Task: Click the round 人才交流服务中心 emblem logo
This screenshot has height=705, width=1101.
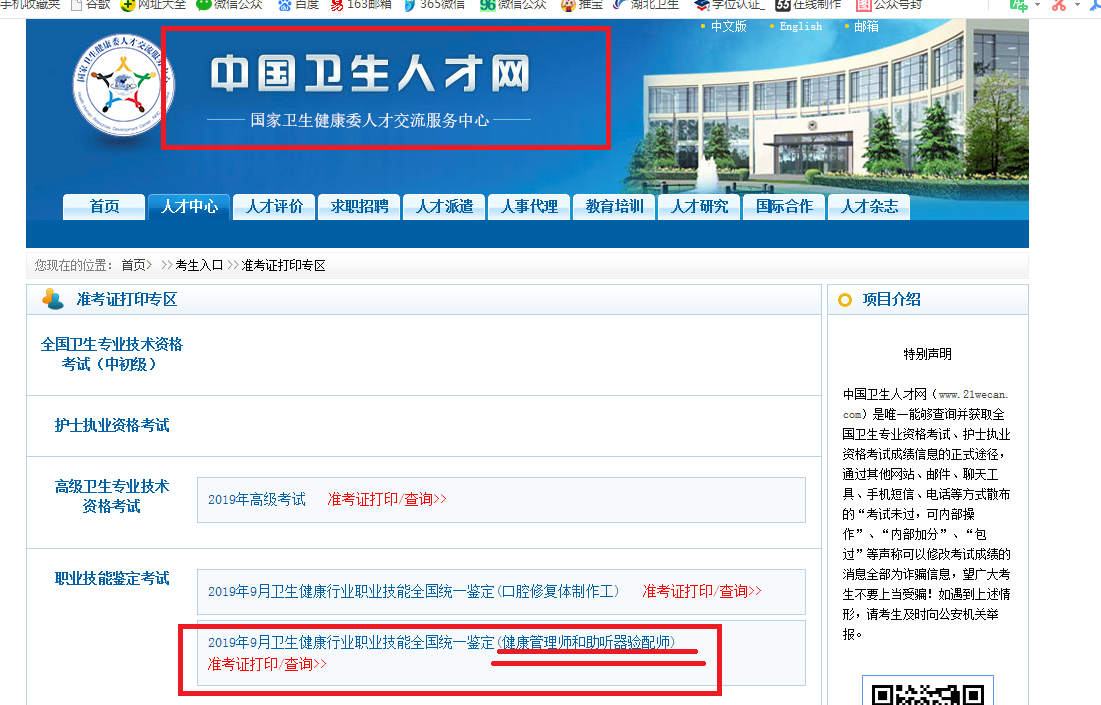Action: 123,85
